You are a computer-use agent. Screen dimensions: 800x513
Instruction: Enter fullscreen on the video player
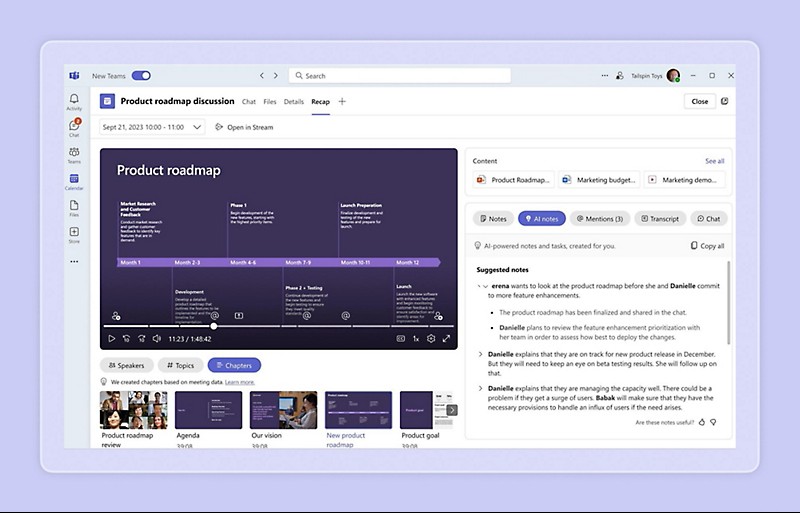click(x=446, y=339)
